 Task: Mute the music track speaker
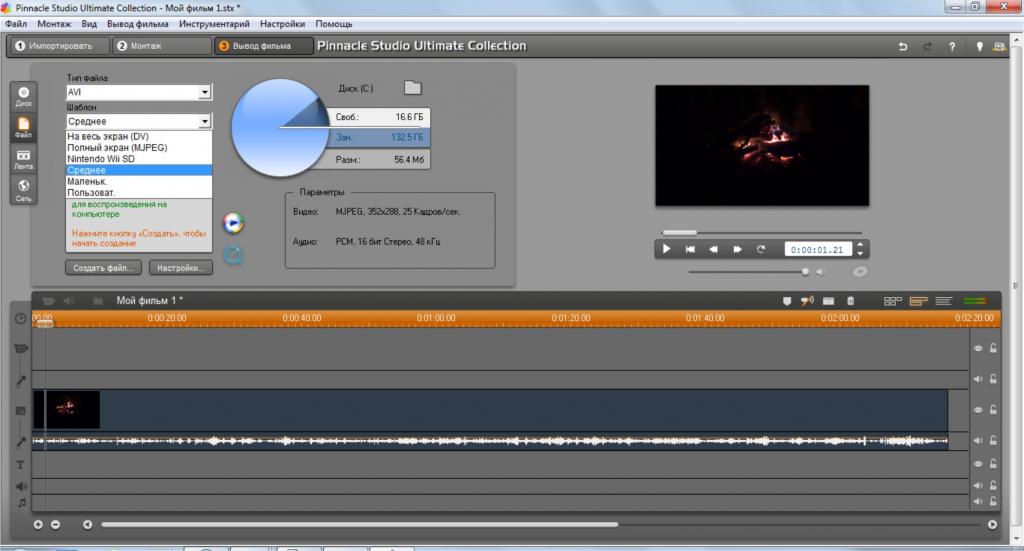point(978,501)
